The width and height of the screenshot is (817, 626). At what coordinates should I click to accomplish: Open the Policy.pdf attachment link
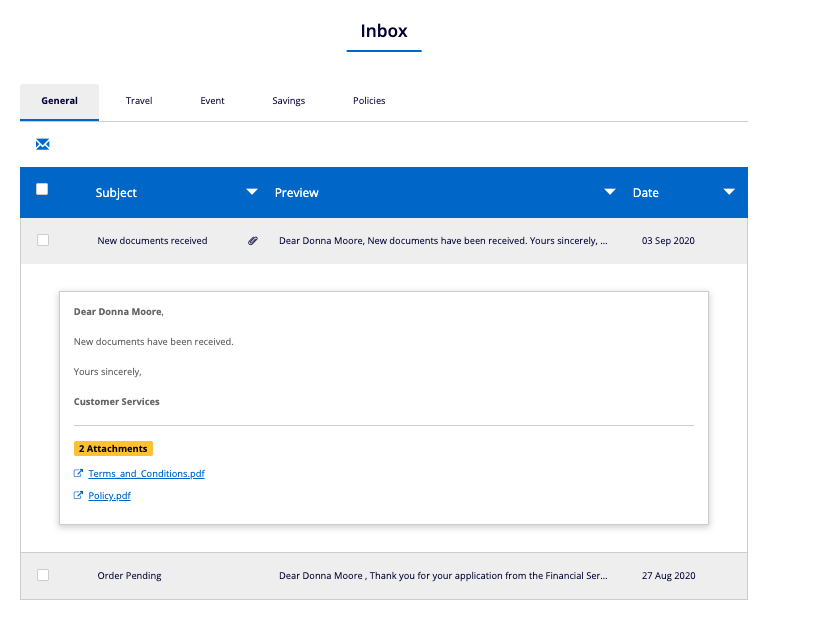click(109, 496)
